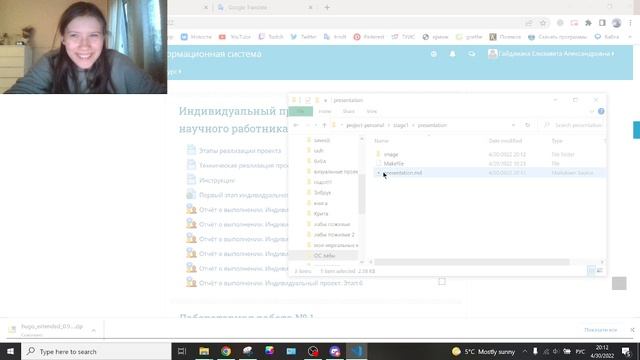Open download item options chevron

coord(93,330)
